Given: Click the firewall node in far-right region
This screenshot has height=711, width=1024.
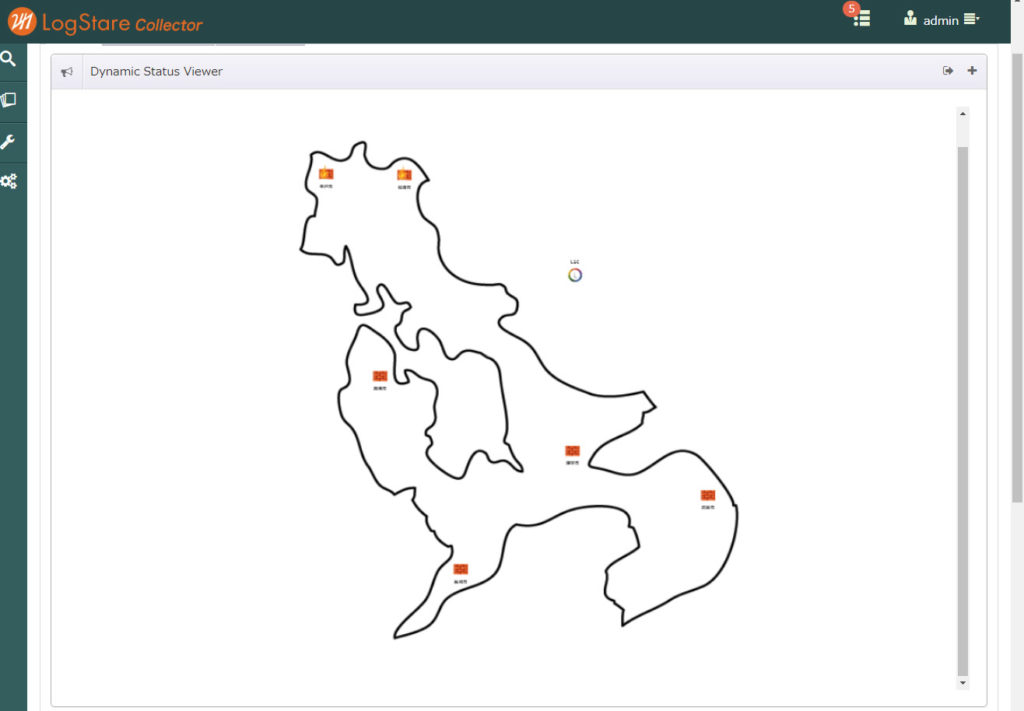Looking at the screenshot, I should point(708,495).
